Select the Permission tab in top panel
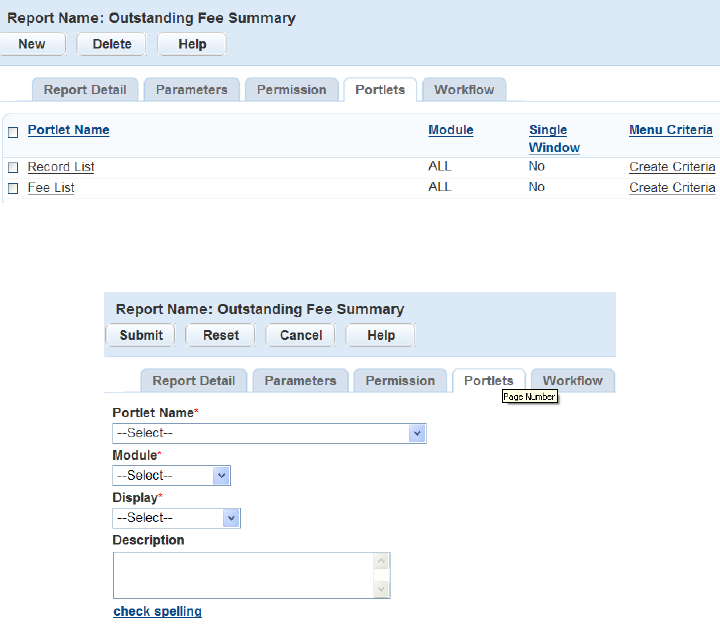This screenshot has height=625, width=720. pyautogui.click(x=291, y=90)
